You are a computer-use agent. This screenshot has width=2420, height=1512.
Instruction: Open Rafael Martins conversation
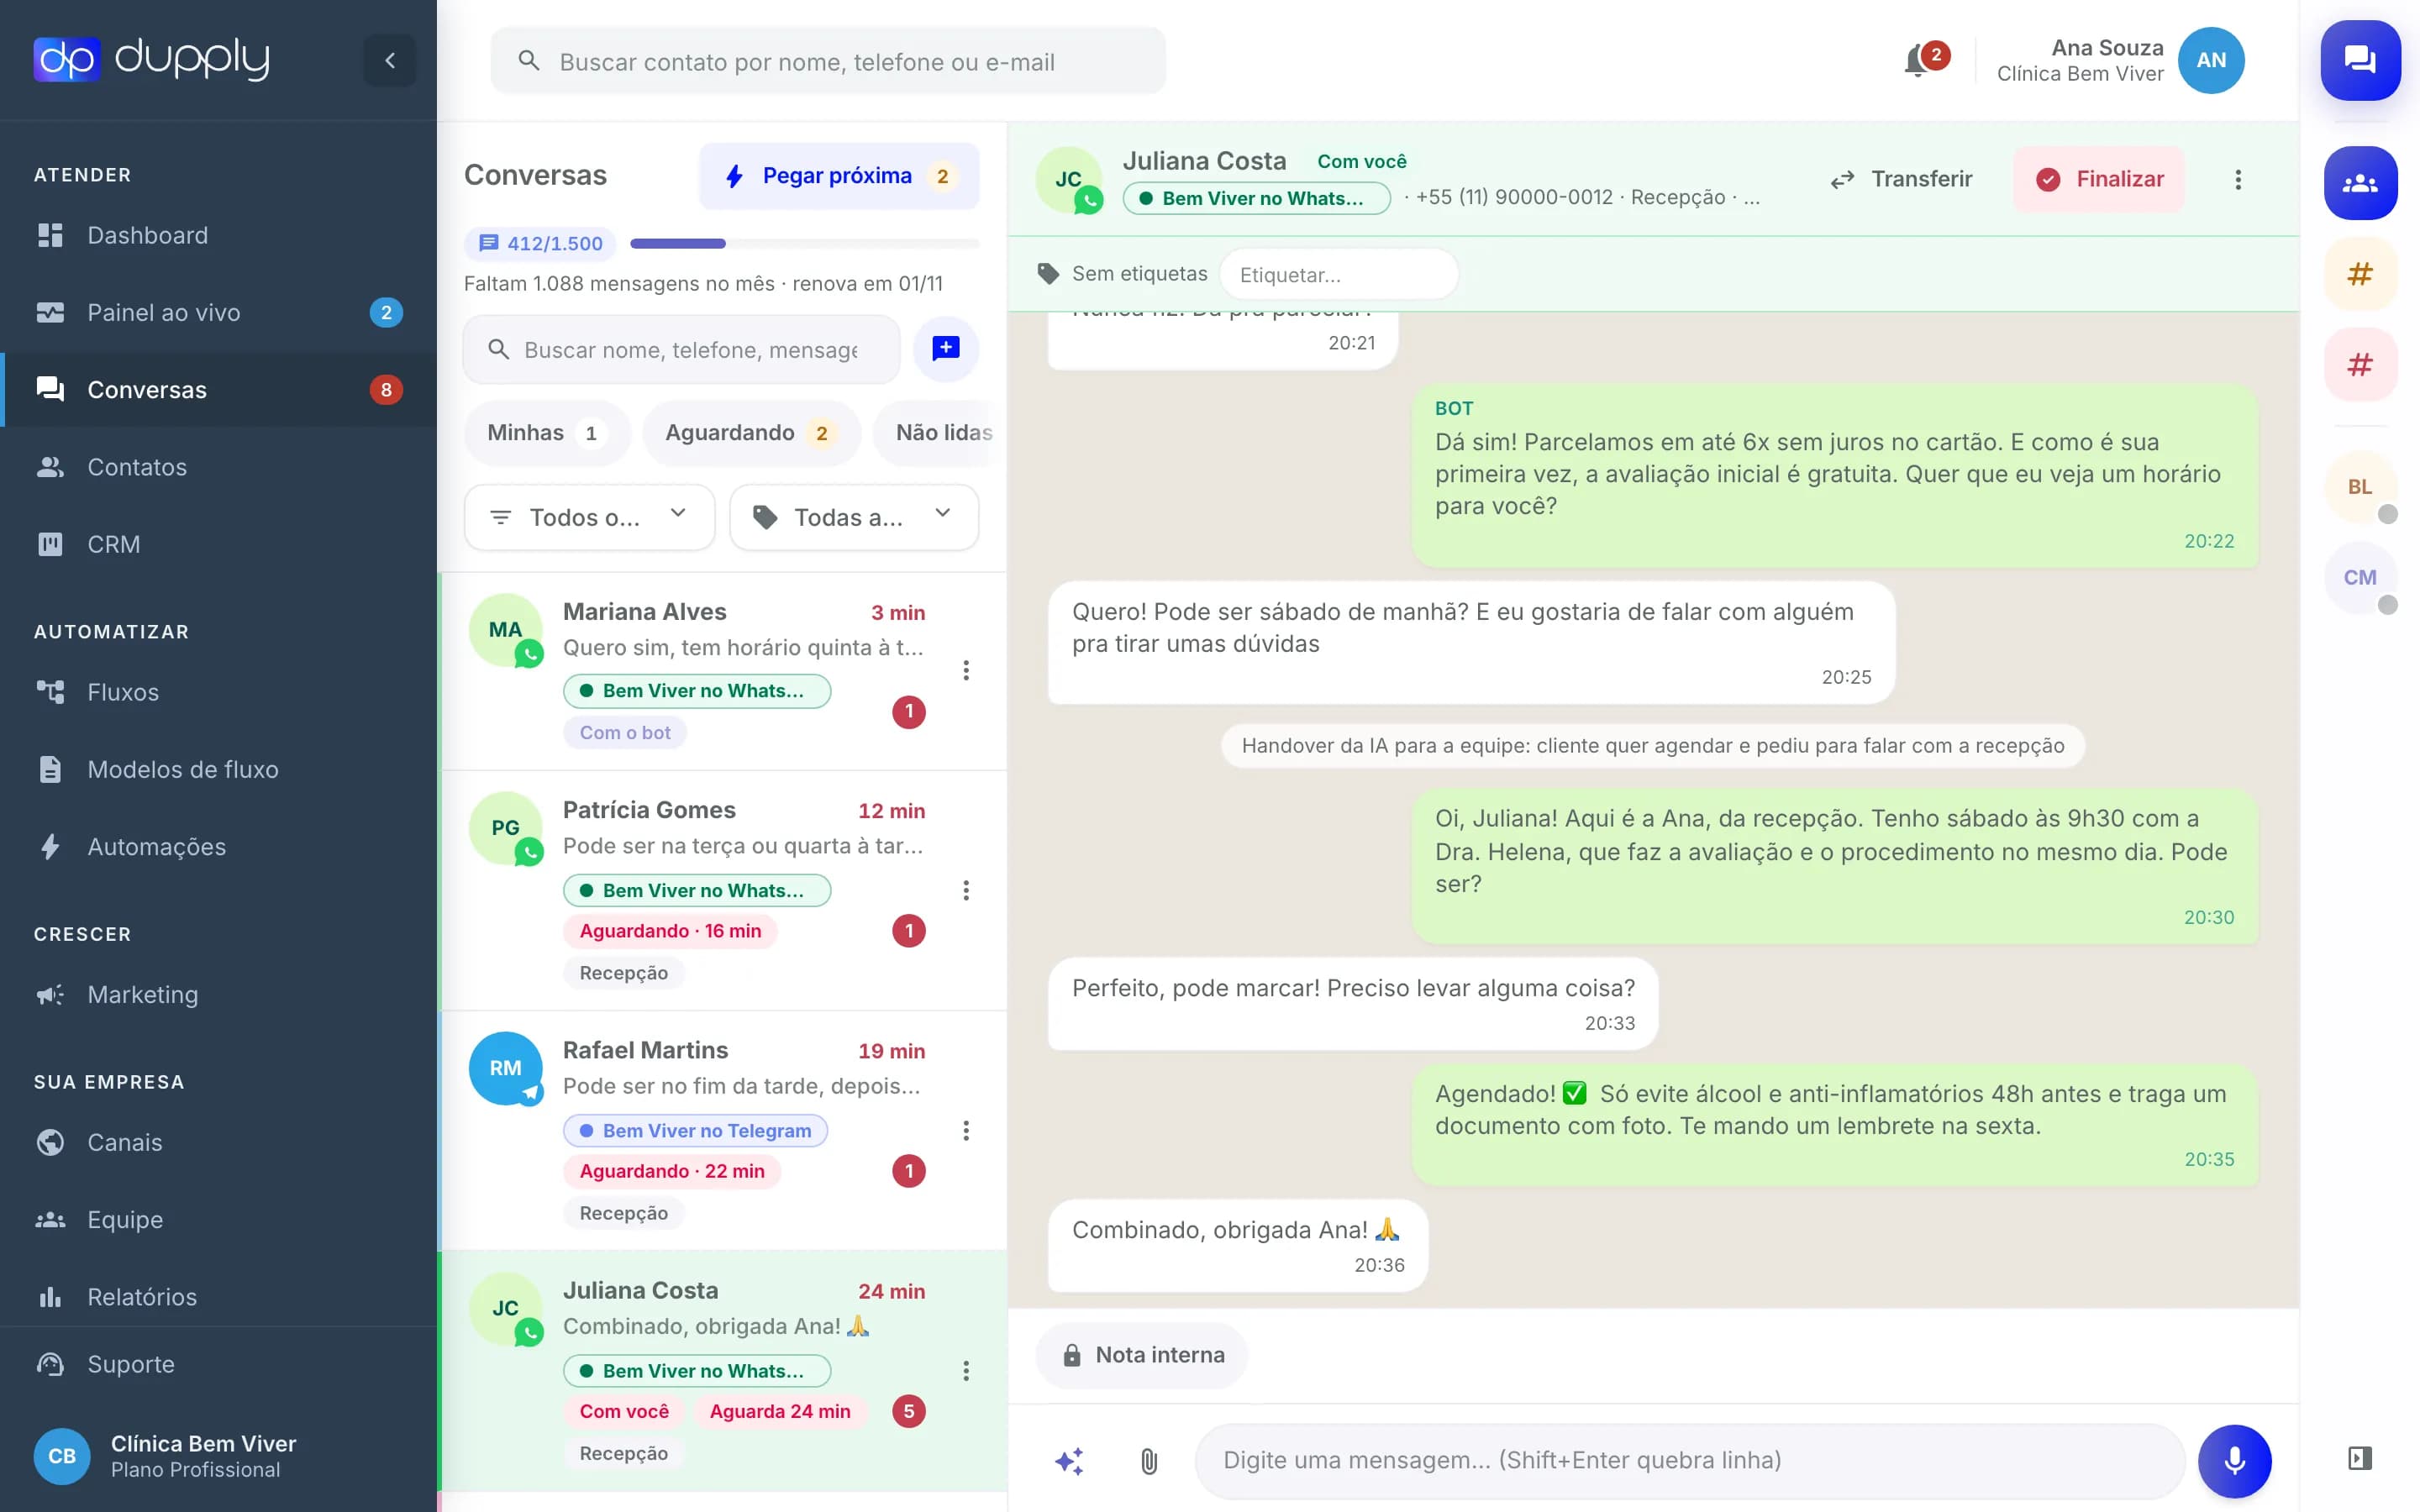[x=723, y=1131]
